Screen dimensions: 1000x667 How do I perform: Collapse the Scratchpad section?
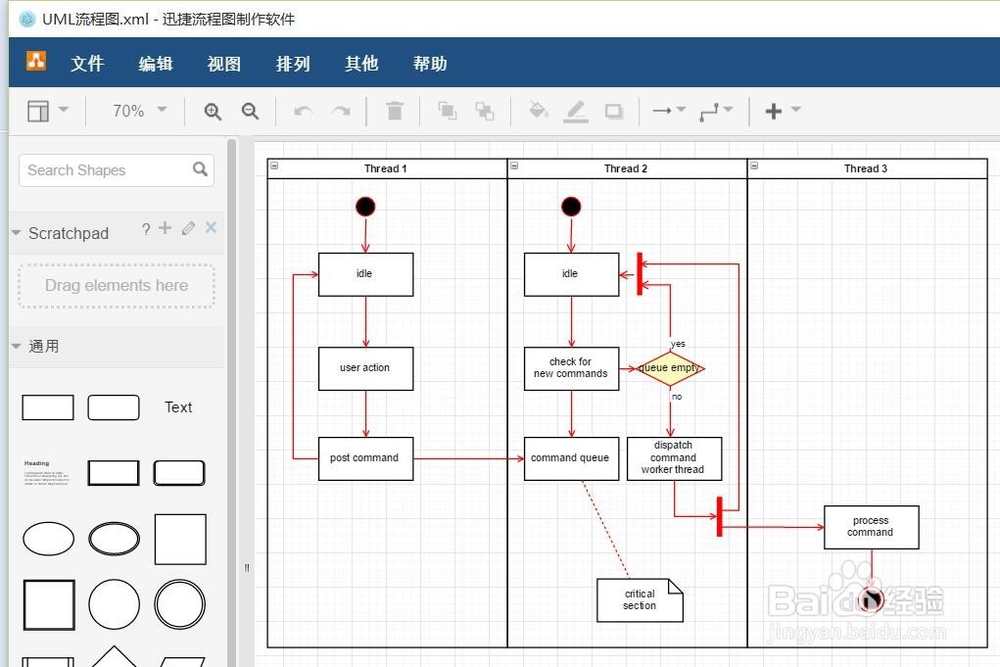pos(14,233)
